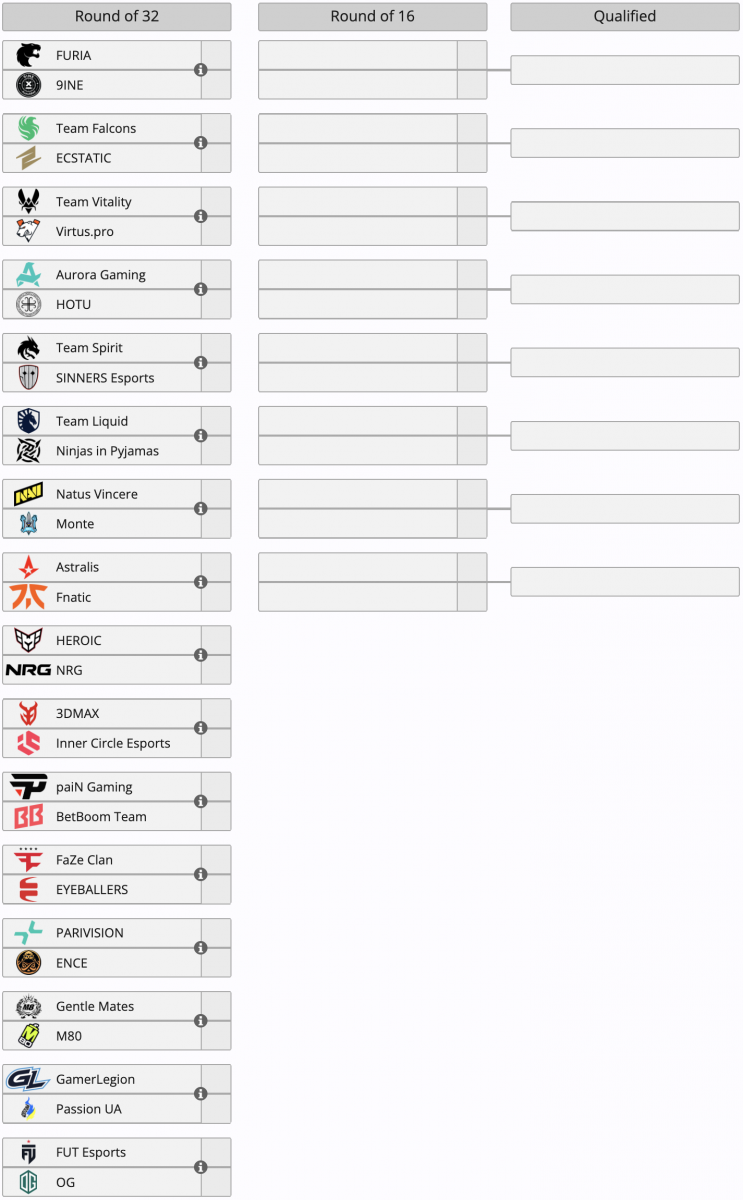Screen dimensions: 743x1200
Task: Click the first empty Qualified slot
Action: tap(625, 70)
